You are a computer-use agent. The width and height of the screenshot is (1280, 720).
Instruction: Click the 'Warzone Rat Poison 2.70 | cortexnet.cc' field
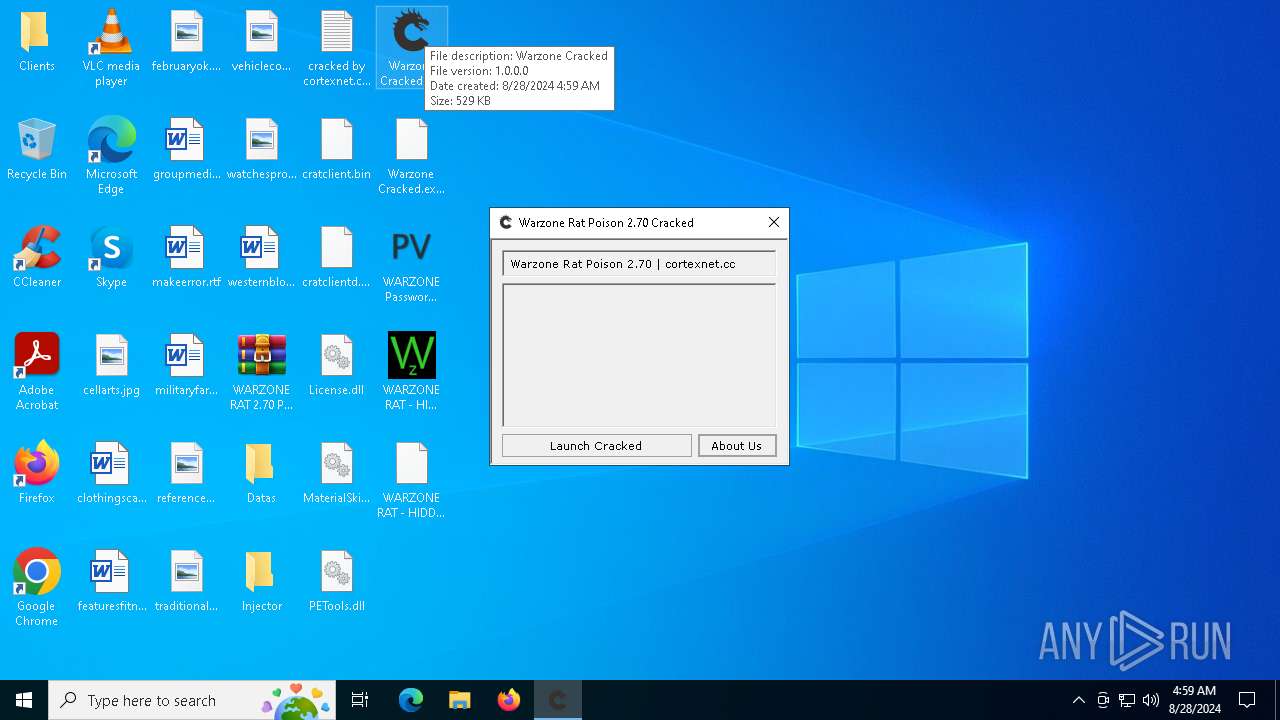pos(639,264)
